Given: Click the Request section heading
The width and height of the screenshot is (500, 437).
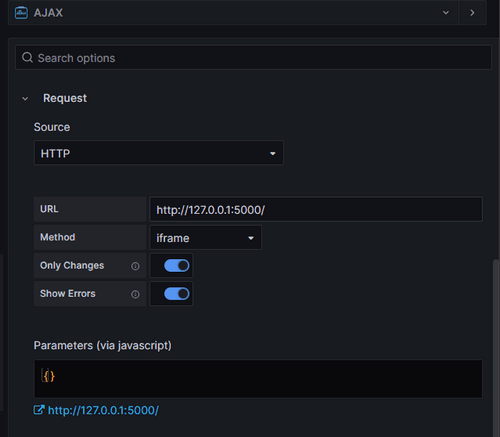Looking at the screenshot, I should (65, 98).
